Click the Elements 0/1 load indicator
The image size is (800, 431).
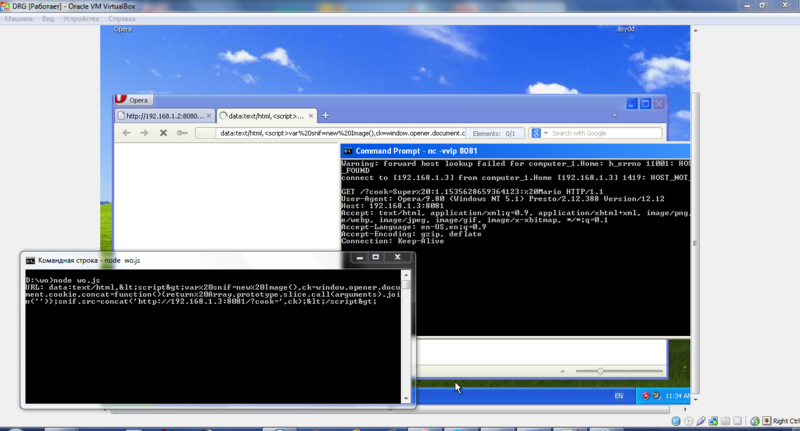[x=494, y=133]
